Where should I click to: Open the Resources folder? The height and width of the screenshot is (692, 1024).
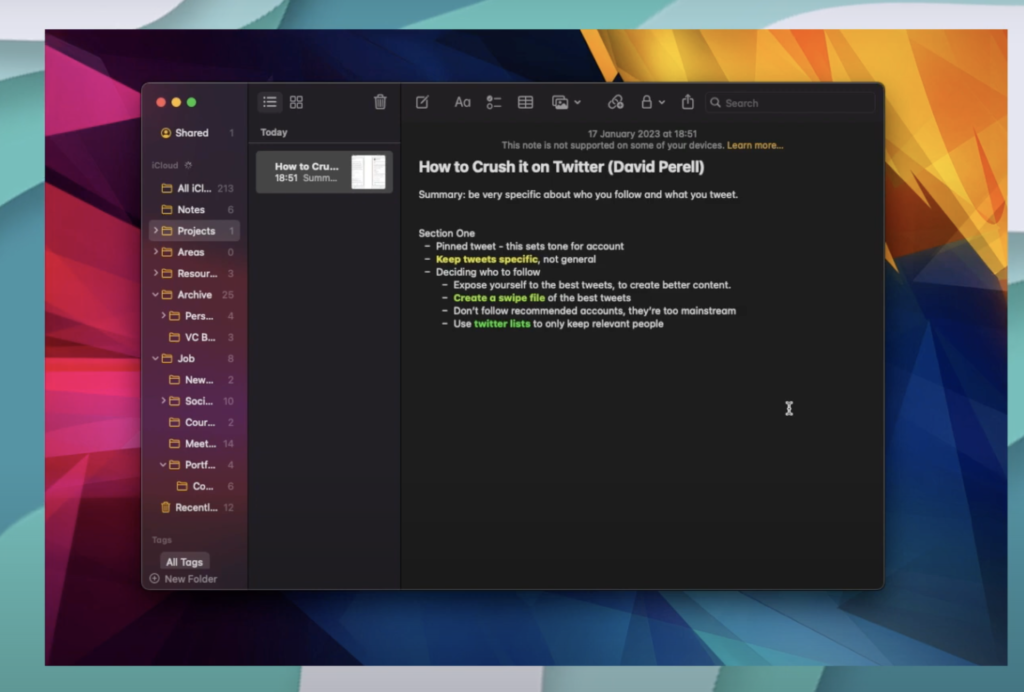195,273
